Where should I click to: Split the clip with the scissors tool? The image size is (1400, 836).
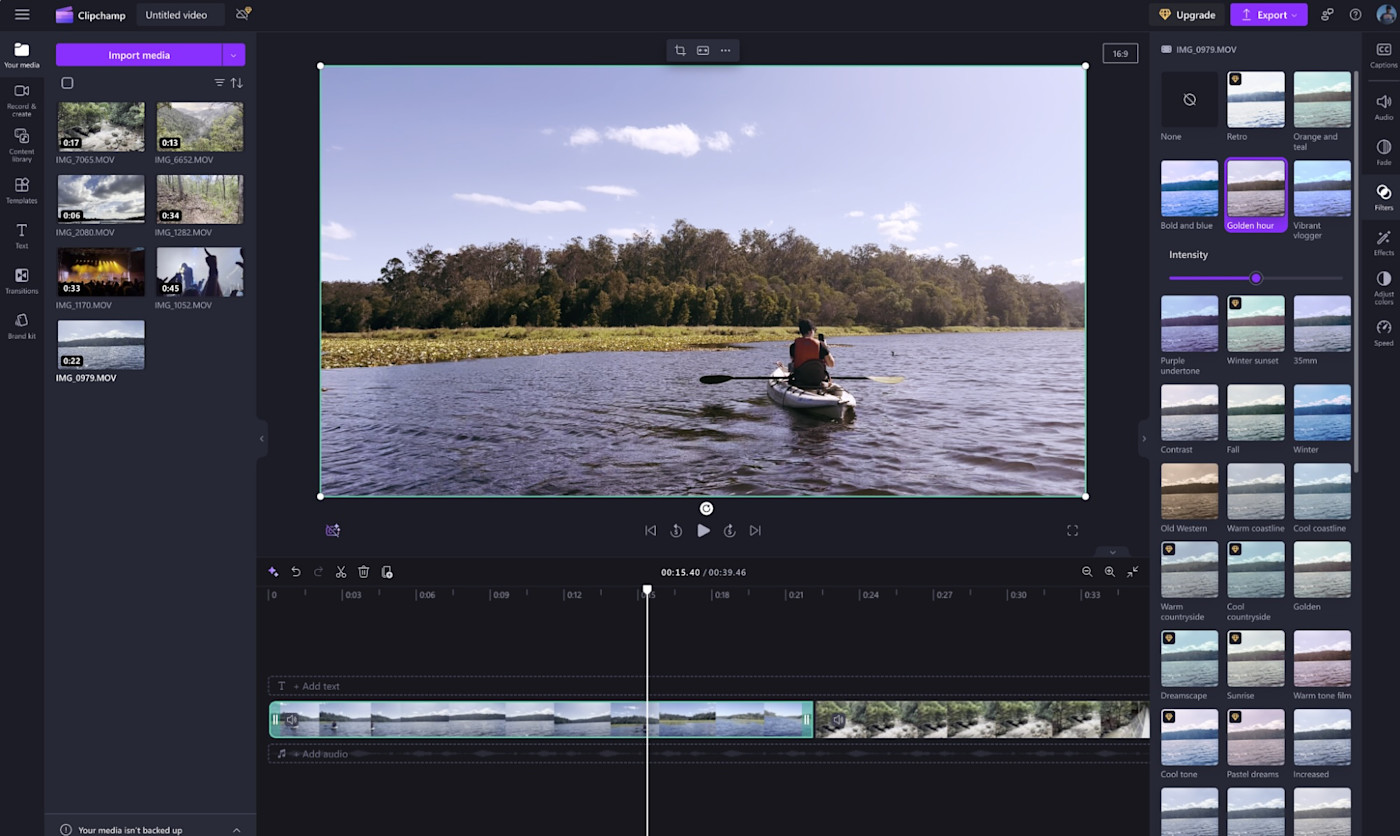click(341, 572)
